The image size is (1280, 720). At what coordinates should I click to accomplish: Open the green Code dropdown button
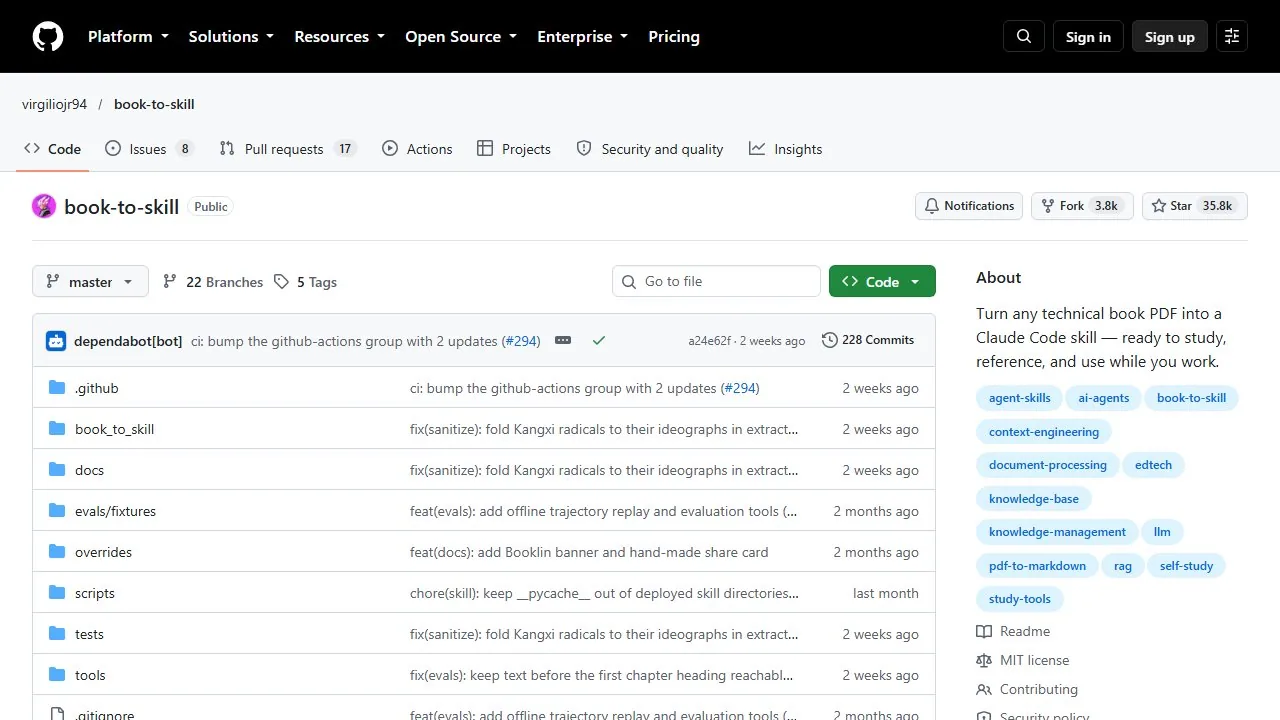point(882,282)
